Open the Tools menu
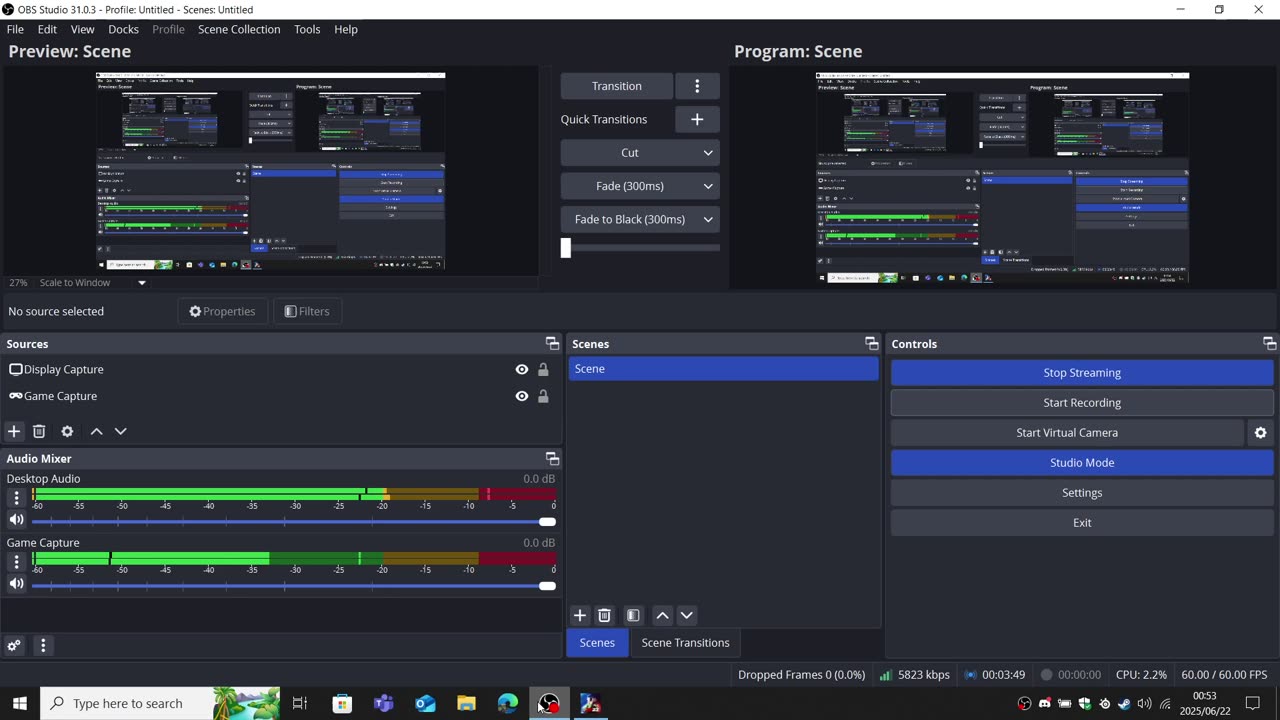 coord(307,29)
